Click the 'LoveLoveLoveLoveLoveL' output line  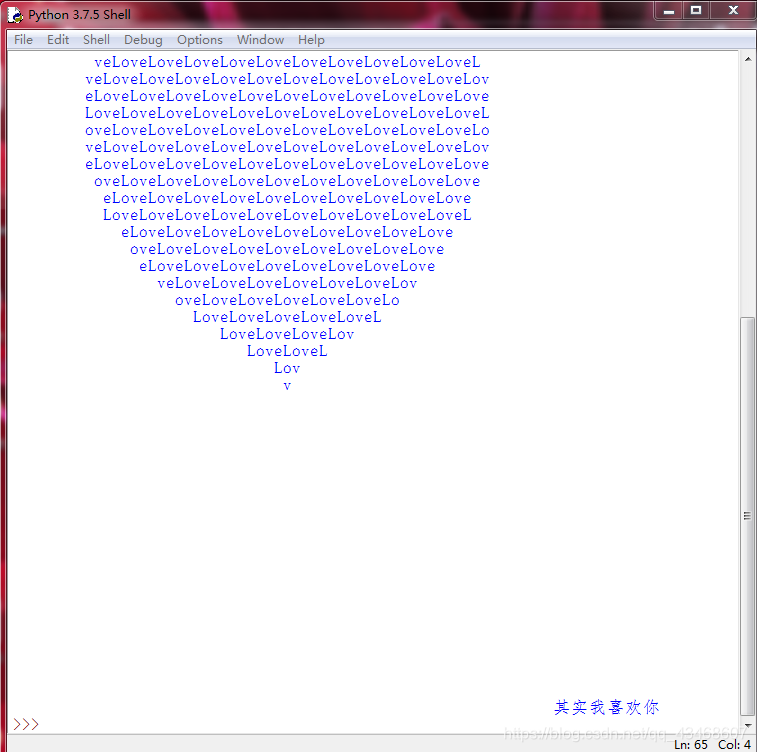coord(287,317)
